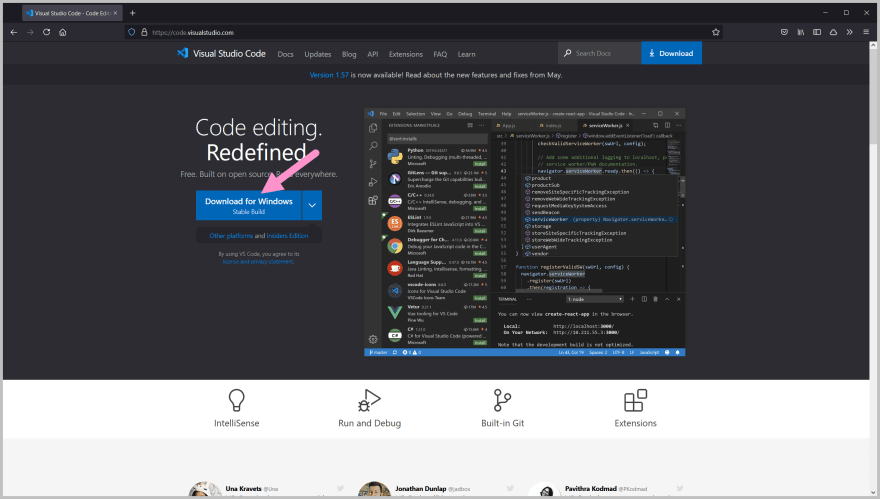Save page to Pocket
The height and width of the screenshot is (499, 880).
click(784, 32)
